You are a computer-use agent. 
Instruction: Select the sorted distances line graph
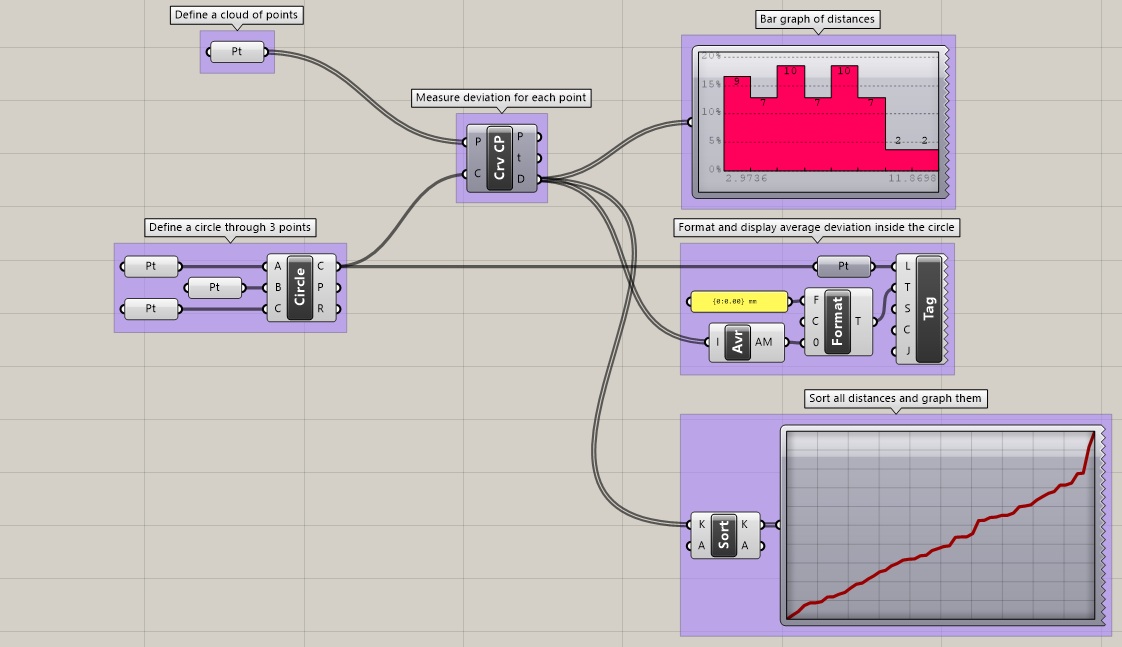[940, 525]
